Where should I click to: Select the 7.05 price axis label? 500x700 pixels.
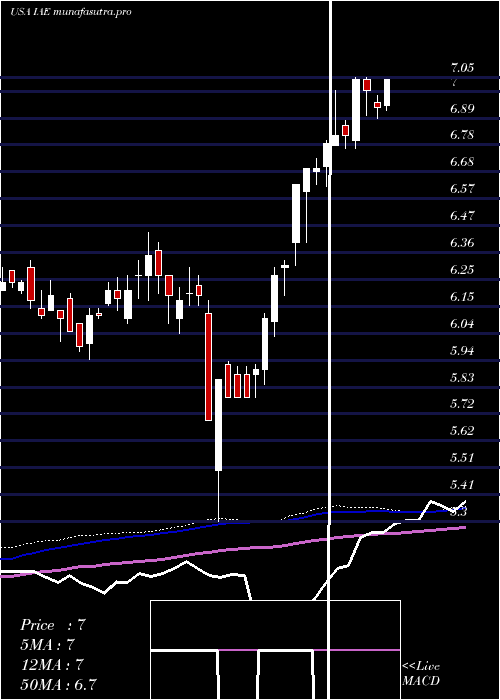[x=462, y=68]
